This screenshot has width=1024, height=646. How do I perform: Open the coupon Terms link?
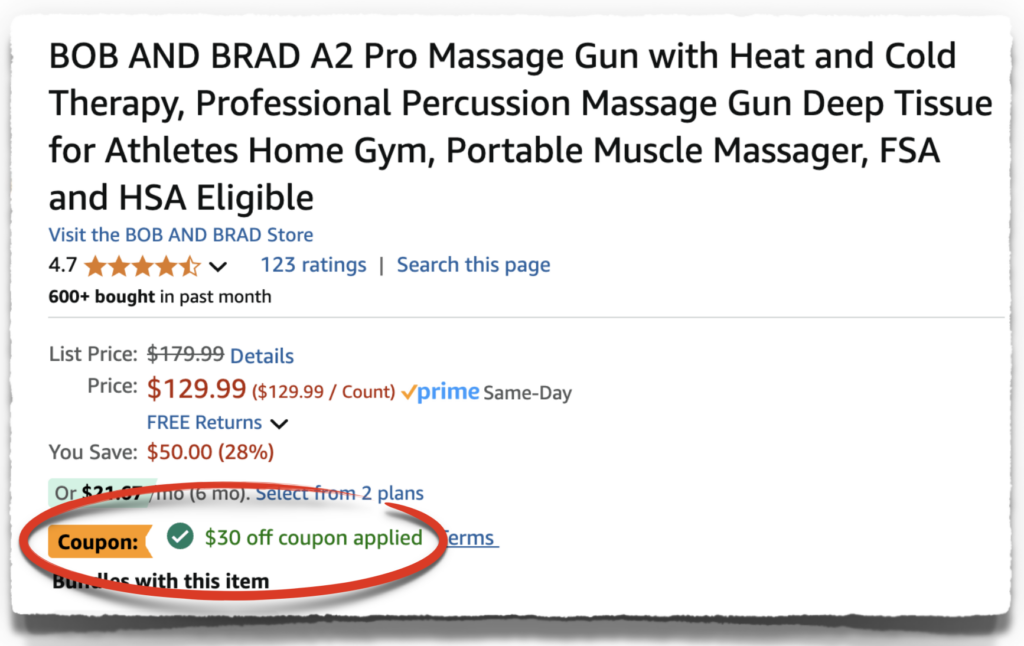click(469, 538)
